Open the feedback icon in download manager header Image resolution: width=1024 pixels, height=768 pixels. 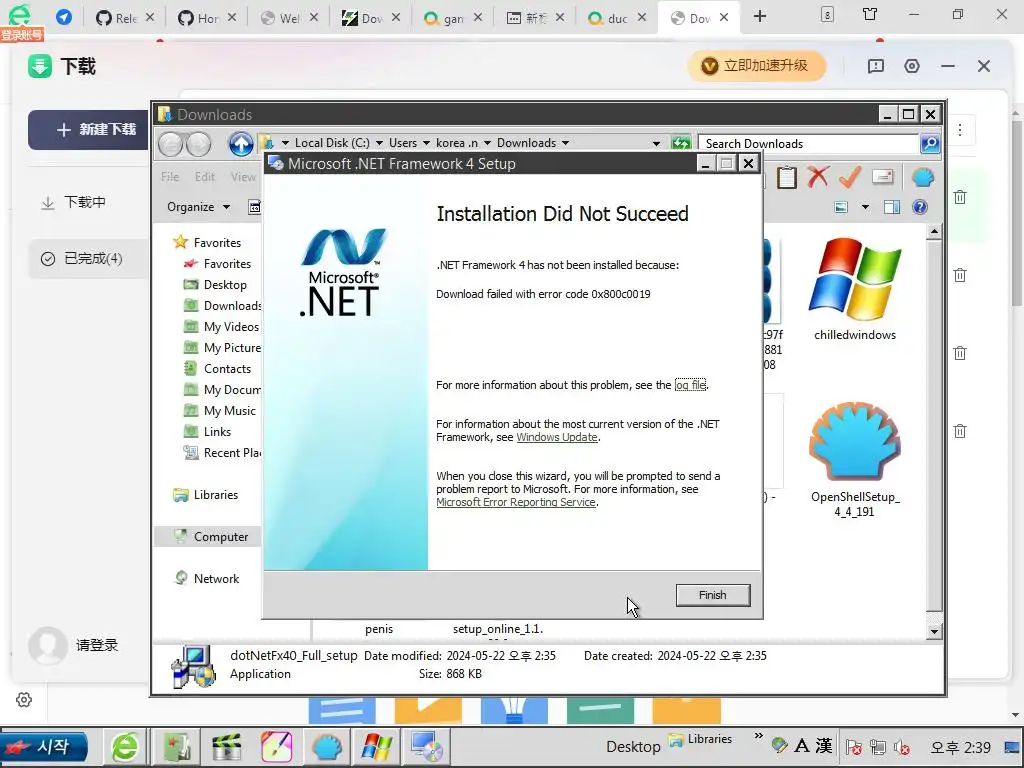(x=876, y=66)
